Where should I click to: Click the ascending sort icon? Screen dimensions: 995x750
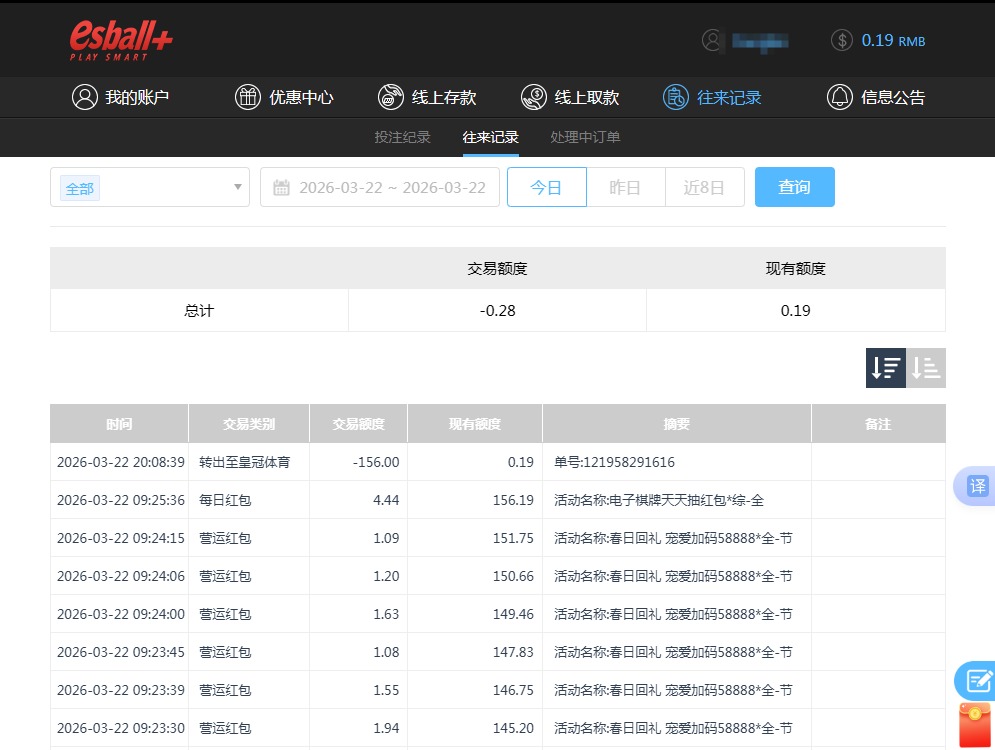[x=925, y=367]
